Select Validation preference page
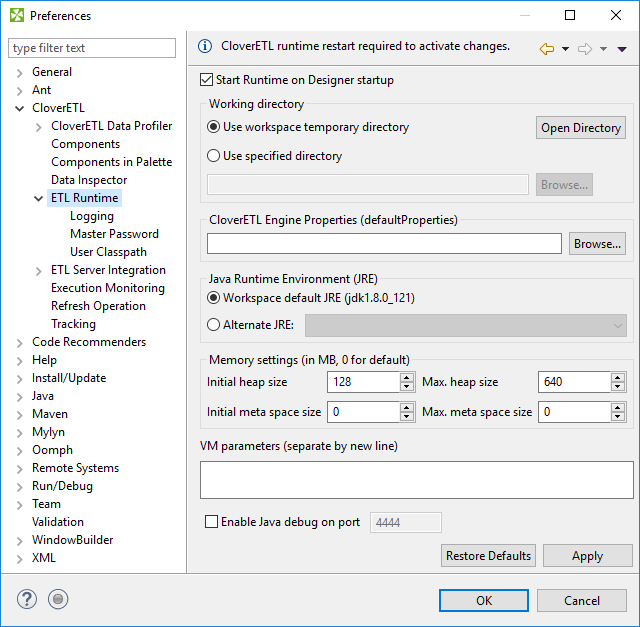This screenshot has width=640, height=627. [x=58, y=522]
